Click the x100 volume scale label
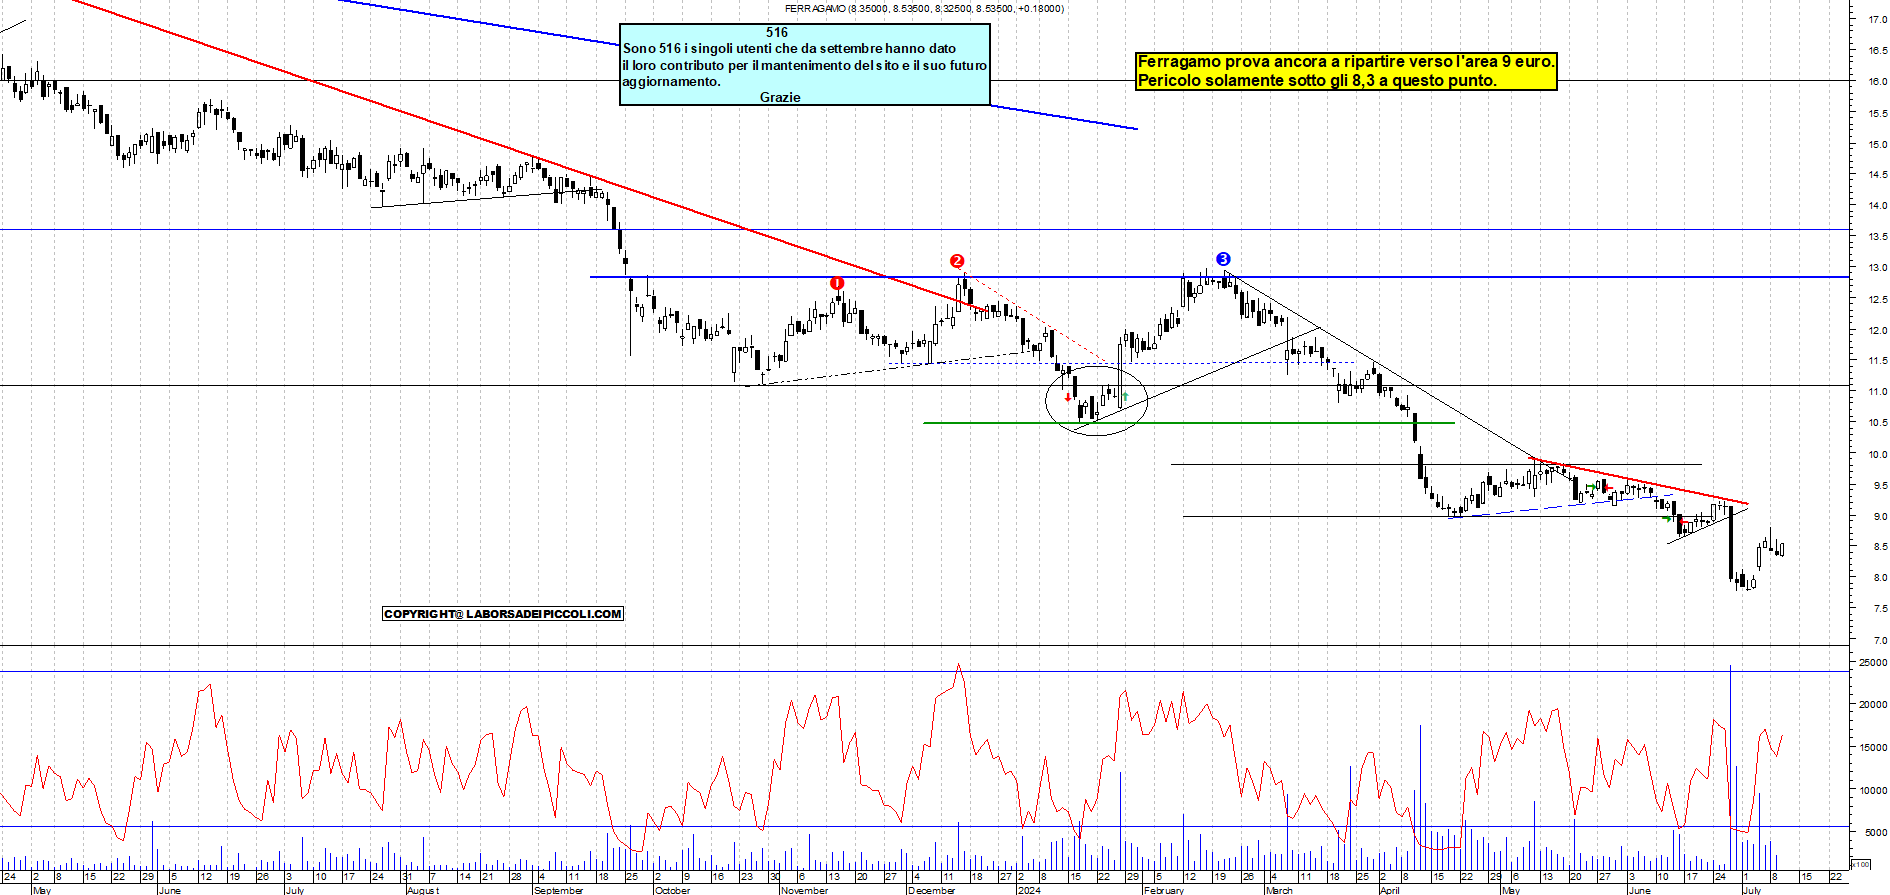Viewport: 1890px width, 895px height. 1861,864
